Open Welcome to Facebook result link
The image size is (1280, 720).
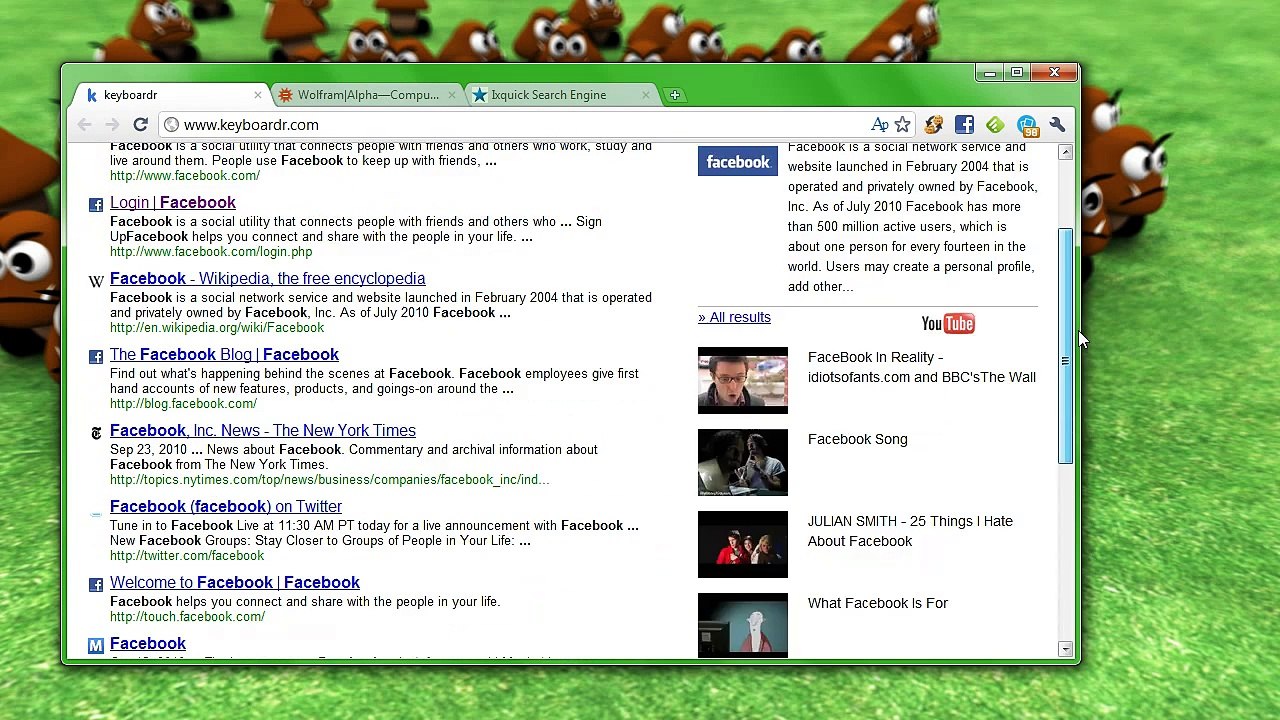click(235, 583)
